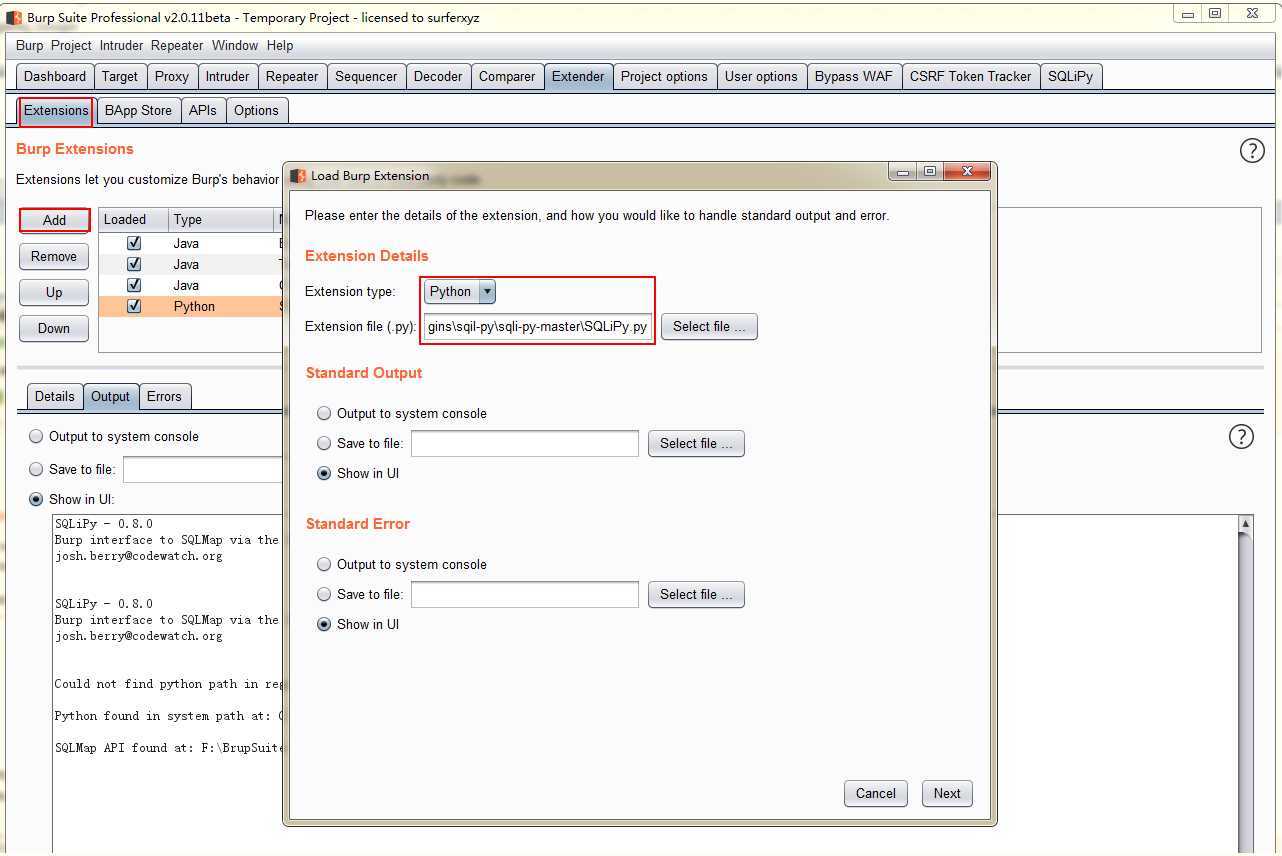1282x856 pixels.
Task: Click Add extension button
Action: click(x=54, y=220)
